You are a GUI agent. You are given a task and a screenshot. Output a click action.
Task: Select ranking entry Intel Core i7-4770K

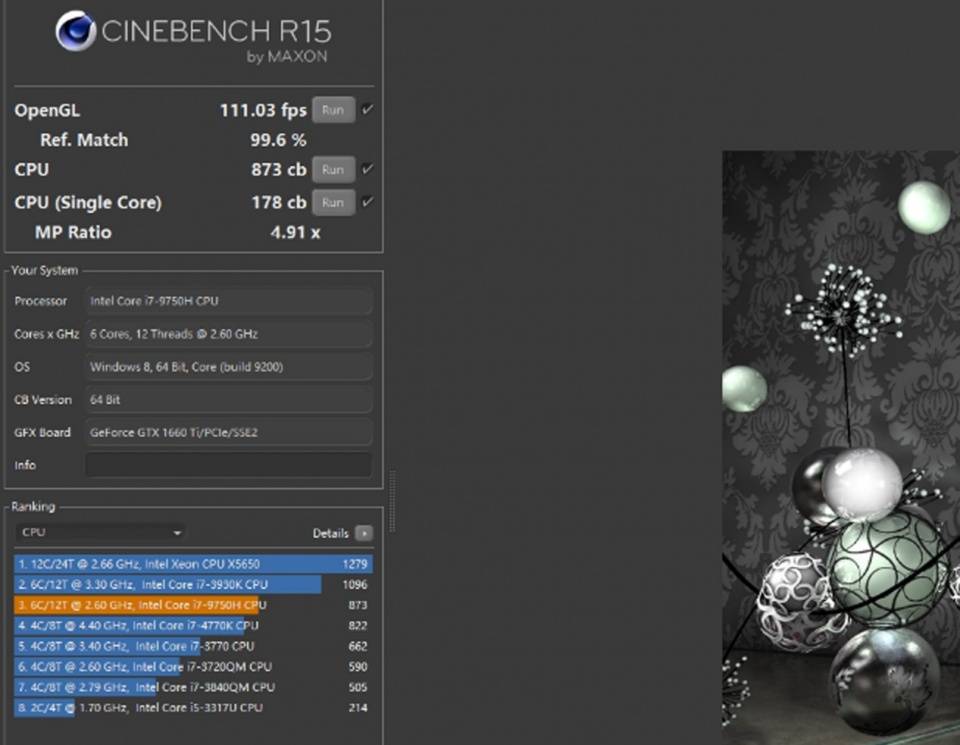[x=193, y=626]
